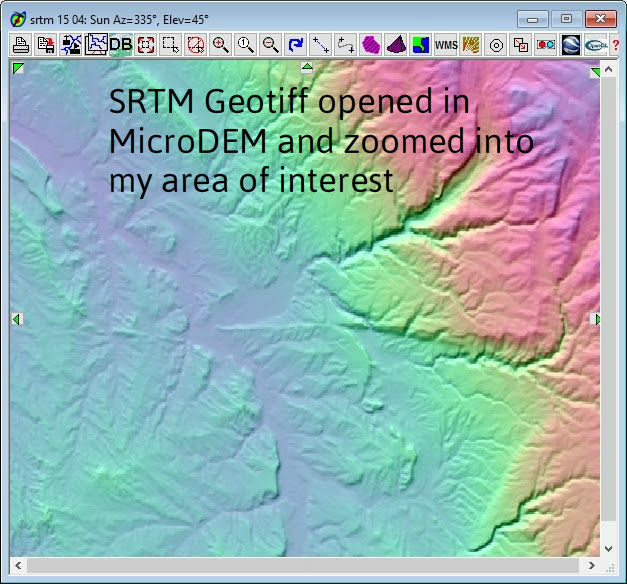Pan map east with right green arrow
627x584 pixels.
tap(595, 319)
